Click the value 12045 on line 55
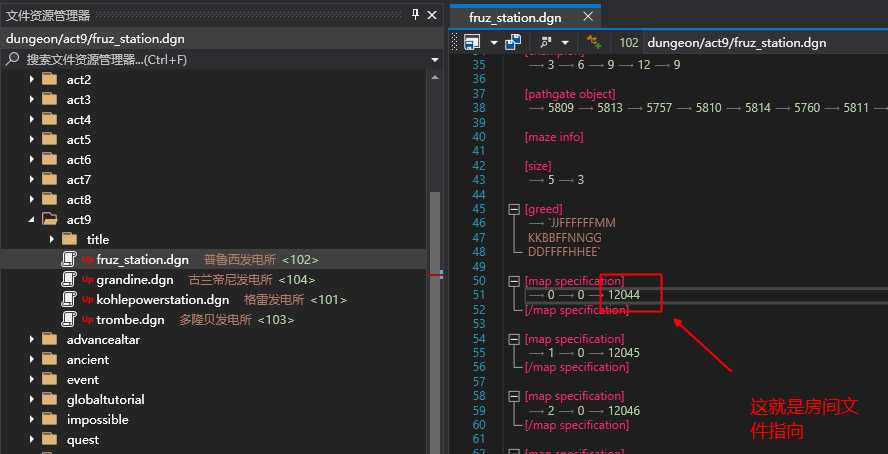The width and height of the screenshot is (888, 454). pos(624,353)
